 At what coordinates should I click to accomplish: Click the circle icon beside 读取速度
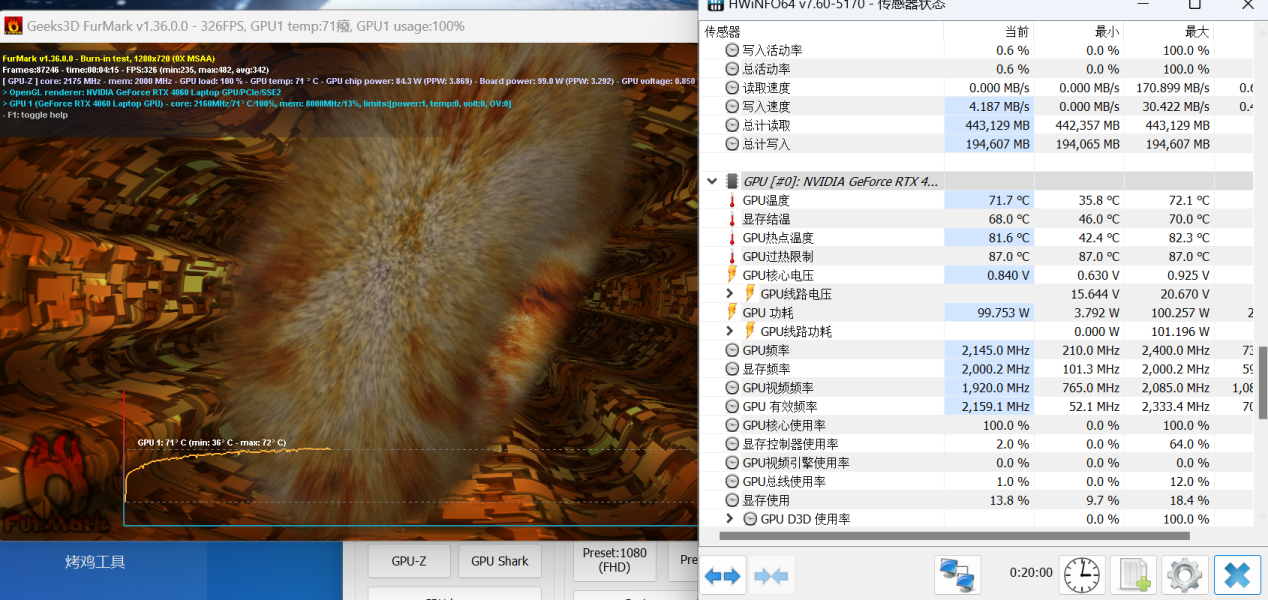pos(732,88)
